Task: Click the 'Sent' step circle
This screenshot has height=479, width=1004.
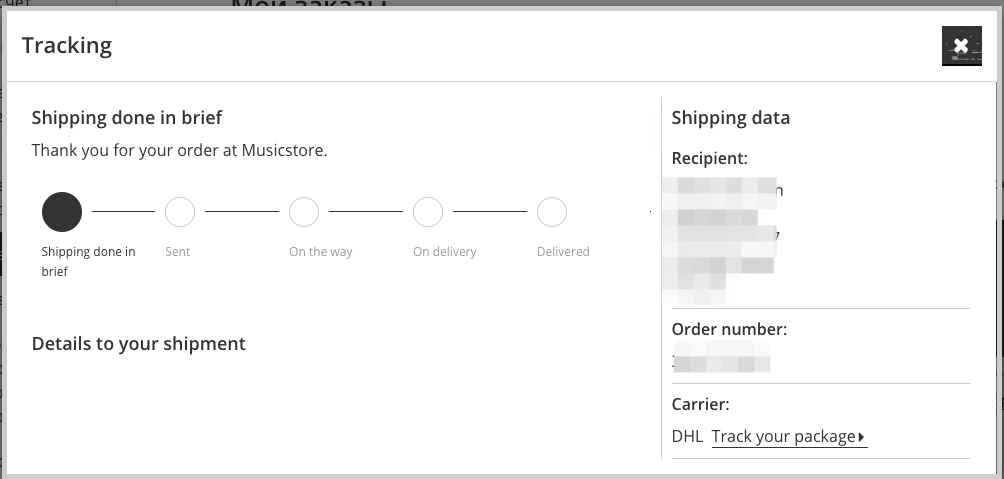Action: tap(180, 212)
